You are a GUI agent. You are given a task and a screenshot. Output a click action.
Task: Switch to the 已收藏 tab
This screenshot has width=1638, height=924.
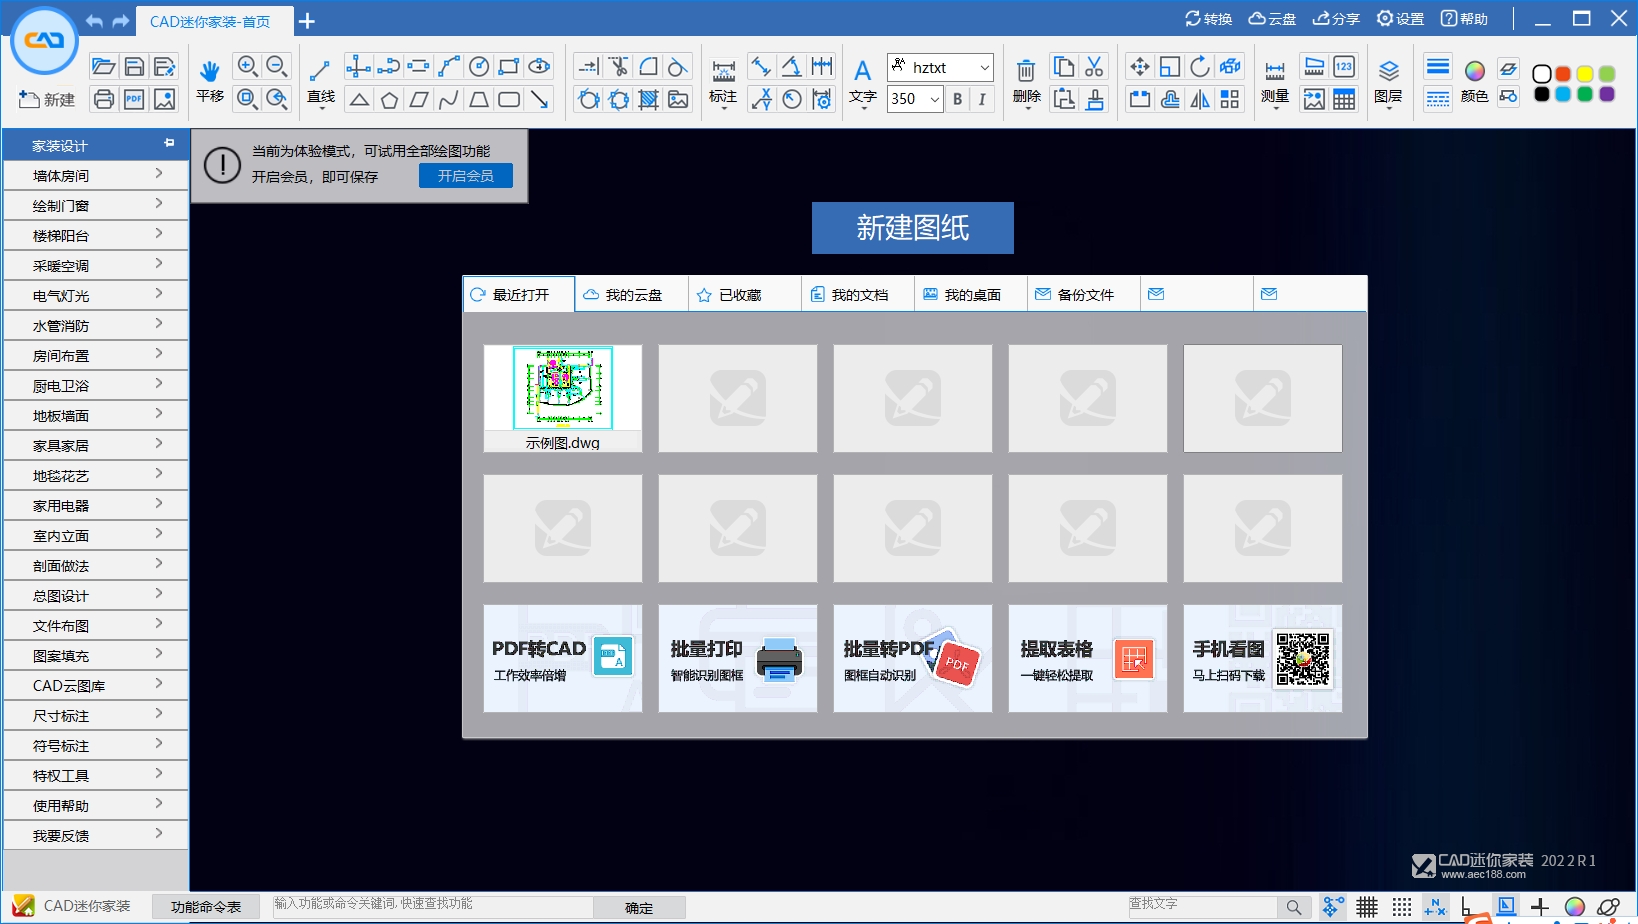[x=744, y=295]
